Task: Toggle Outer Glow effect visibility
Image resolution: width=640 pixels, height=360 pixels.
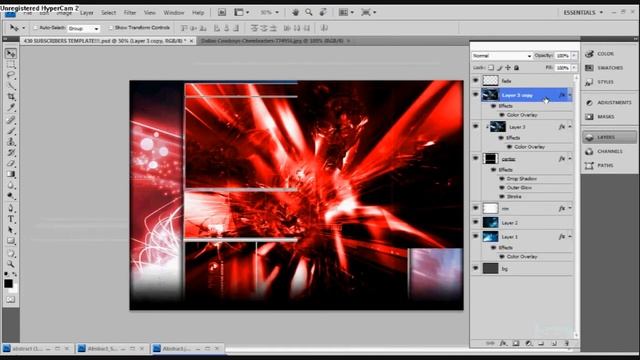Action: pos(502,188)
